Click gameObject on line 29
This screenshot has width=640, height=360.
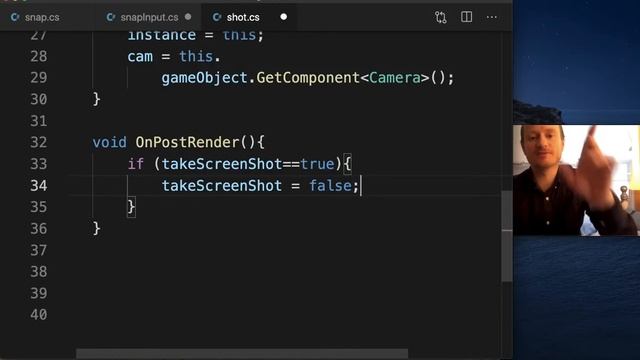pyautogui.click(x=204, y=78)
